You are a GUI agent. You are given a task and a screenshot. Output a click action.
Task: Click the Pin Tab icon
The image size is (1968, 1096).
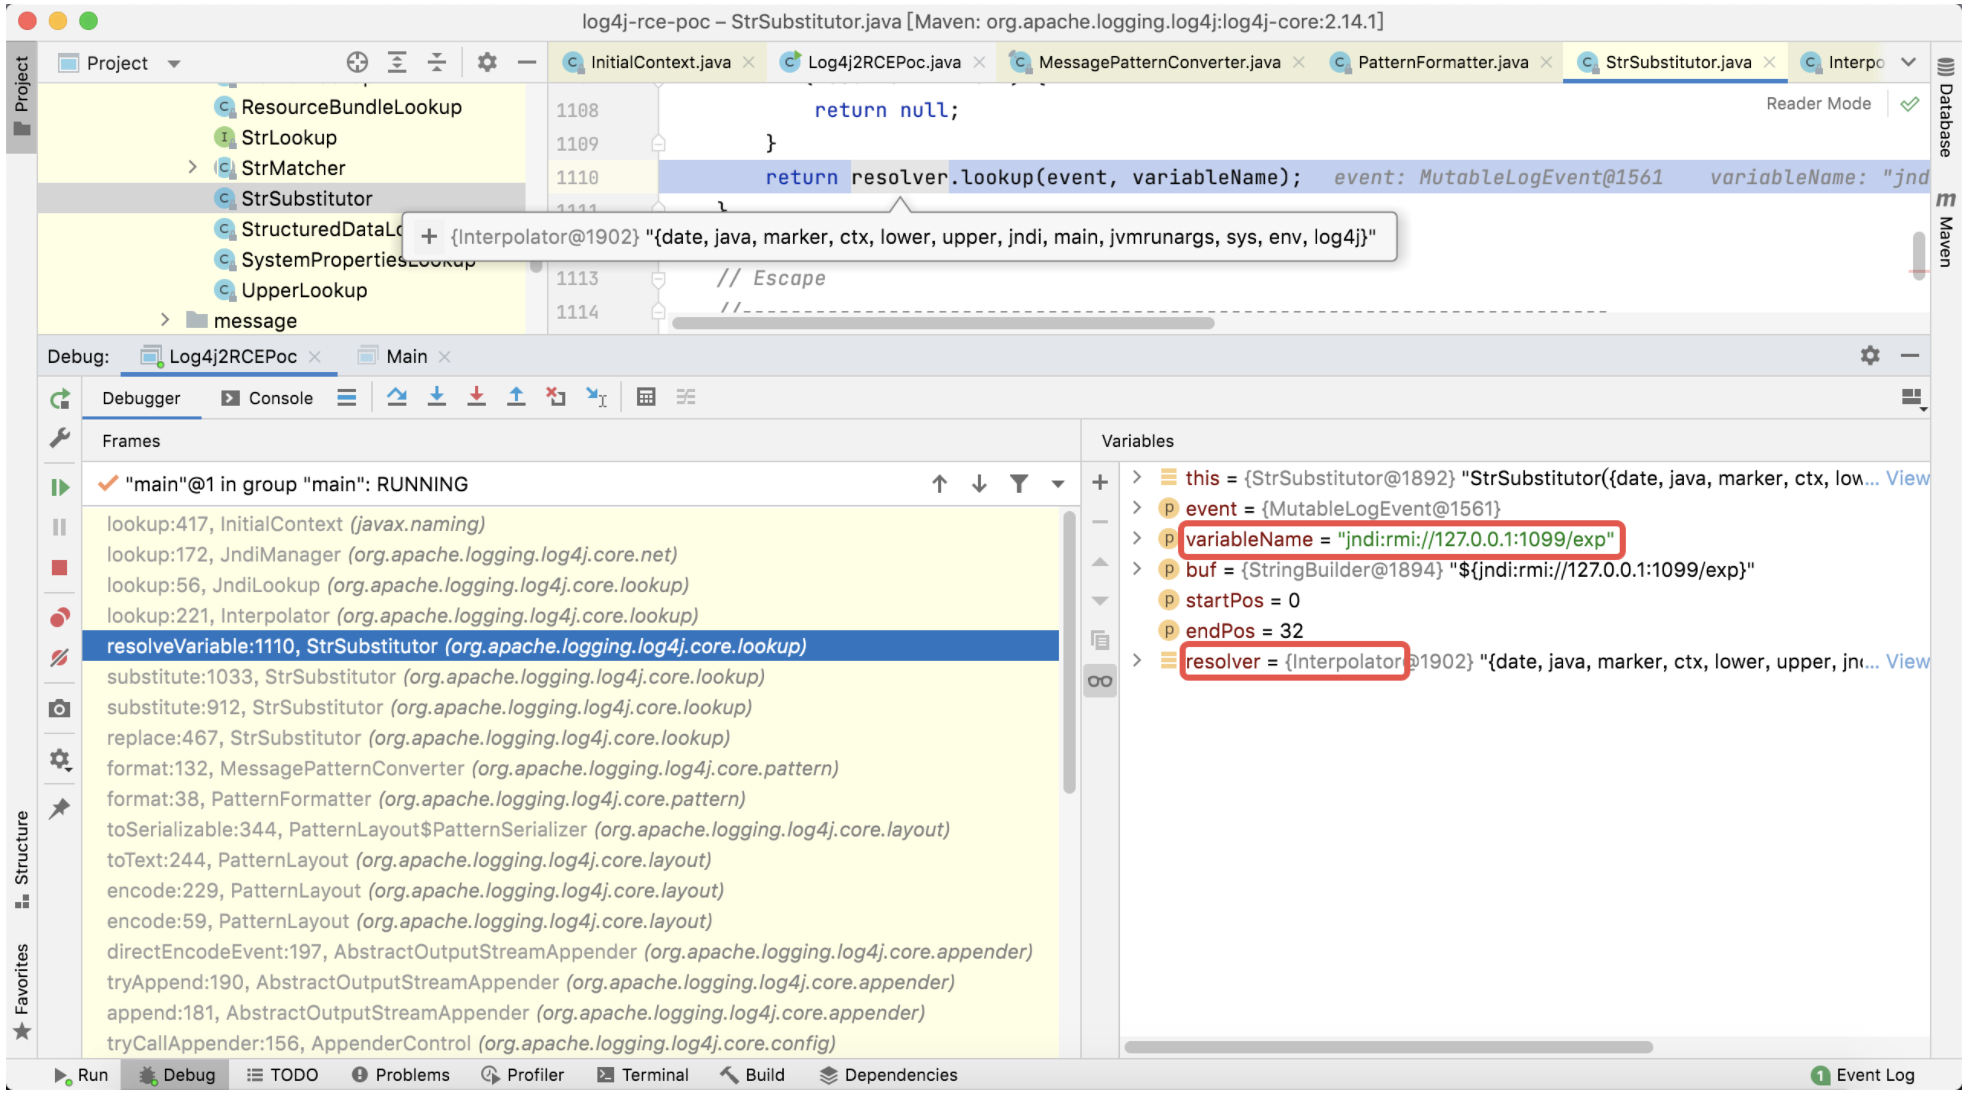coord(60,808)
